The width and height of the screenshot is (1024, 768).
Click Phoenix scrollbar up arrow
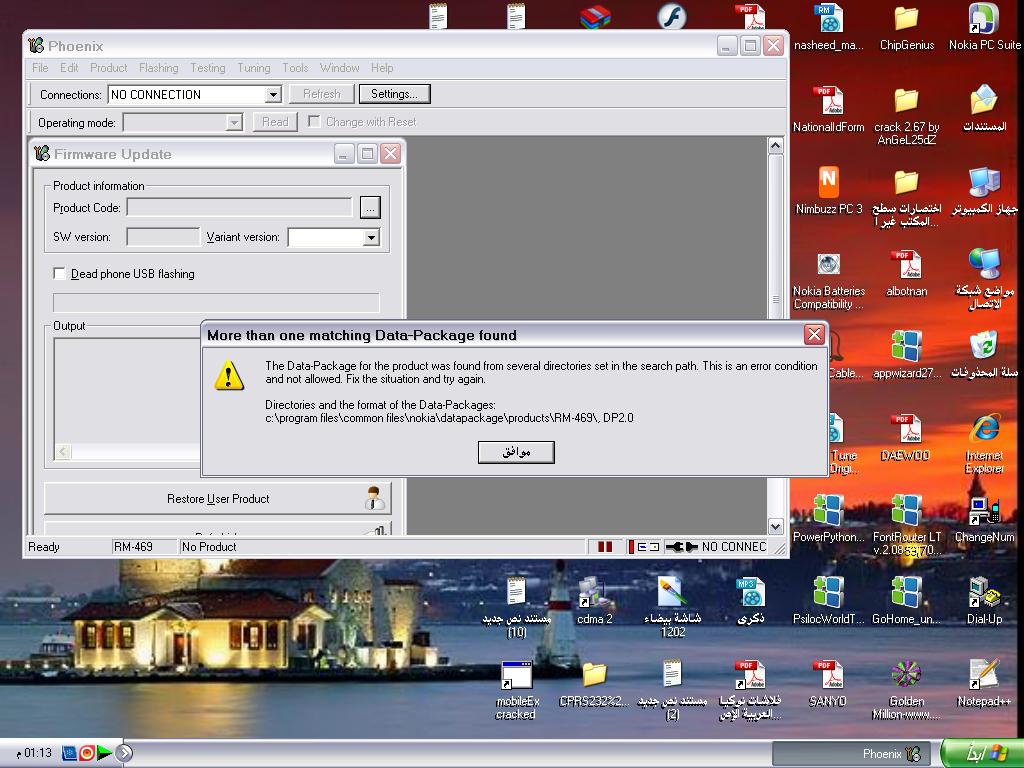(x=775, y=145)
